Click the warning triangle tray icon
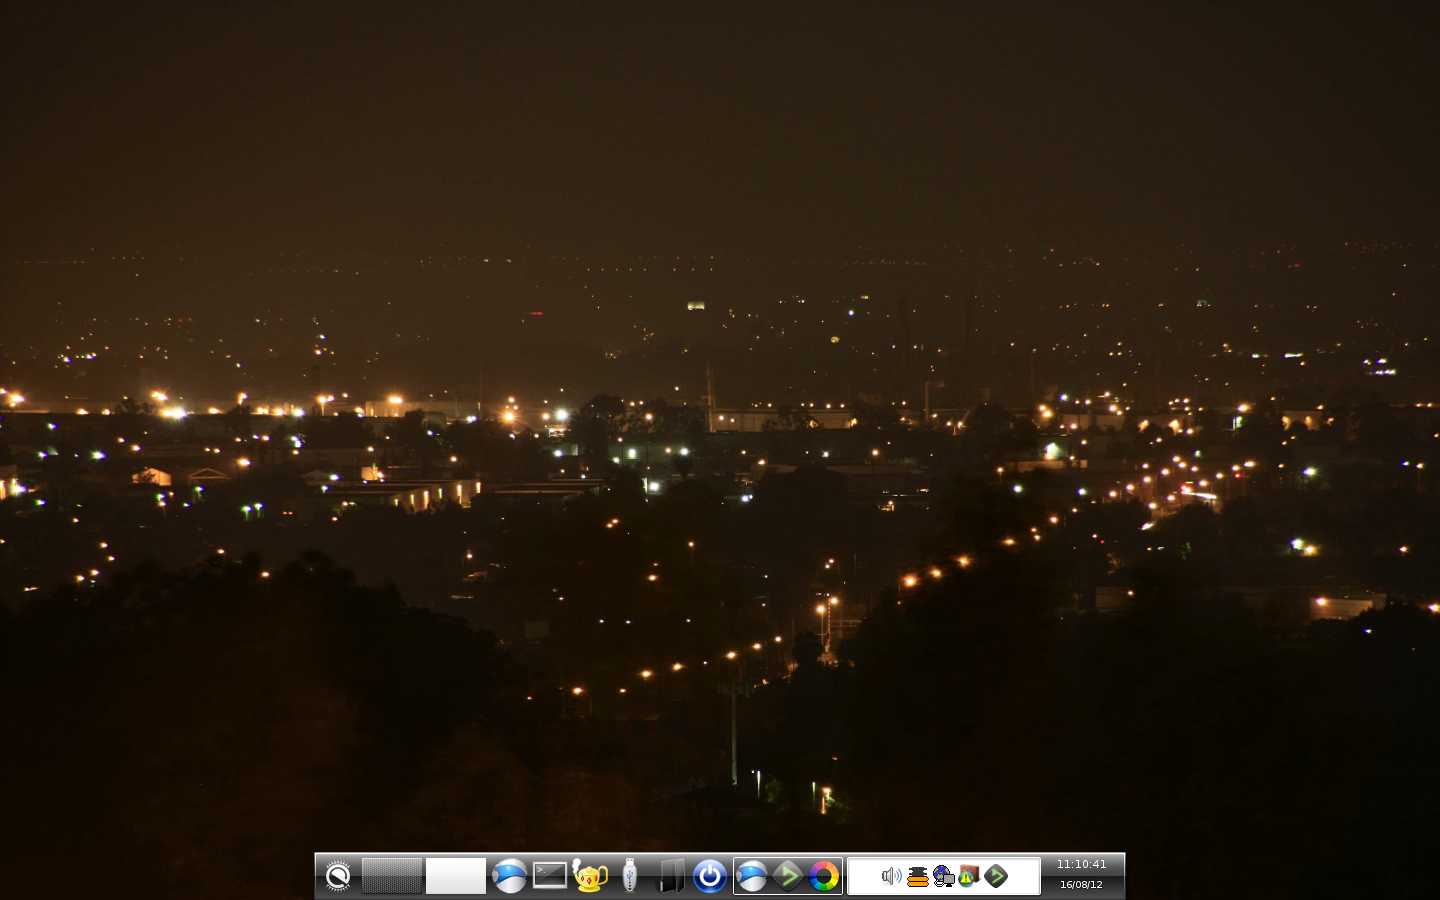1440x900 pixels. pos(968,877)
